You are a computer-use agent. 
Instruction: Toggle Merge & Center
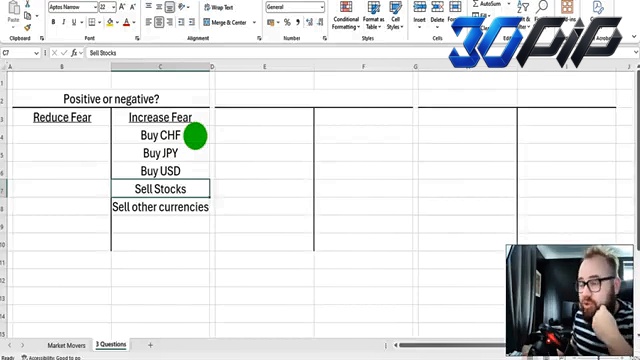[225, 22]
